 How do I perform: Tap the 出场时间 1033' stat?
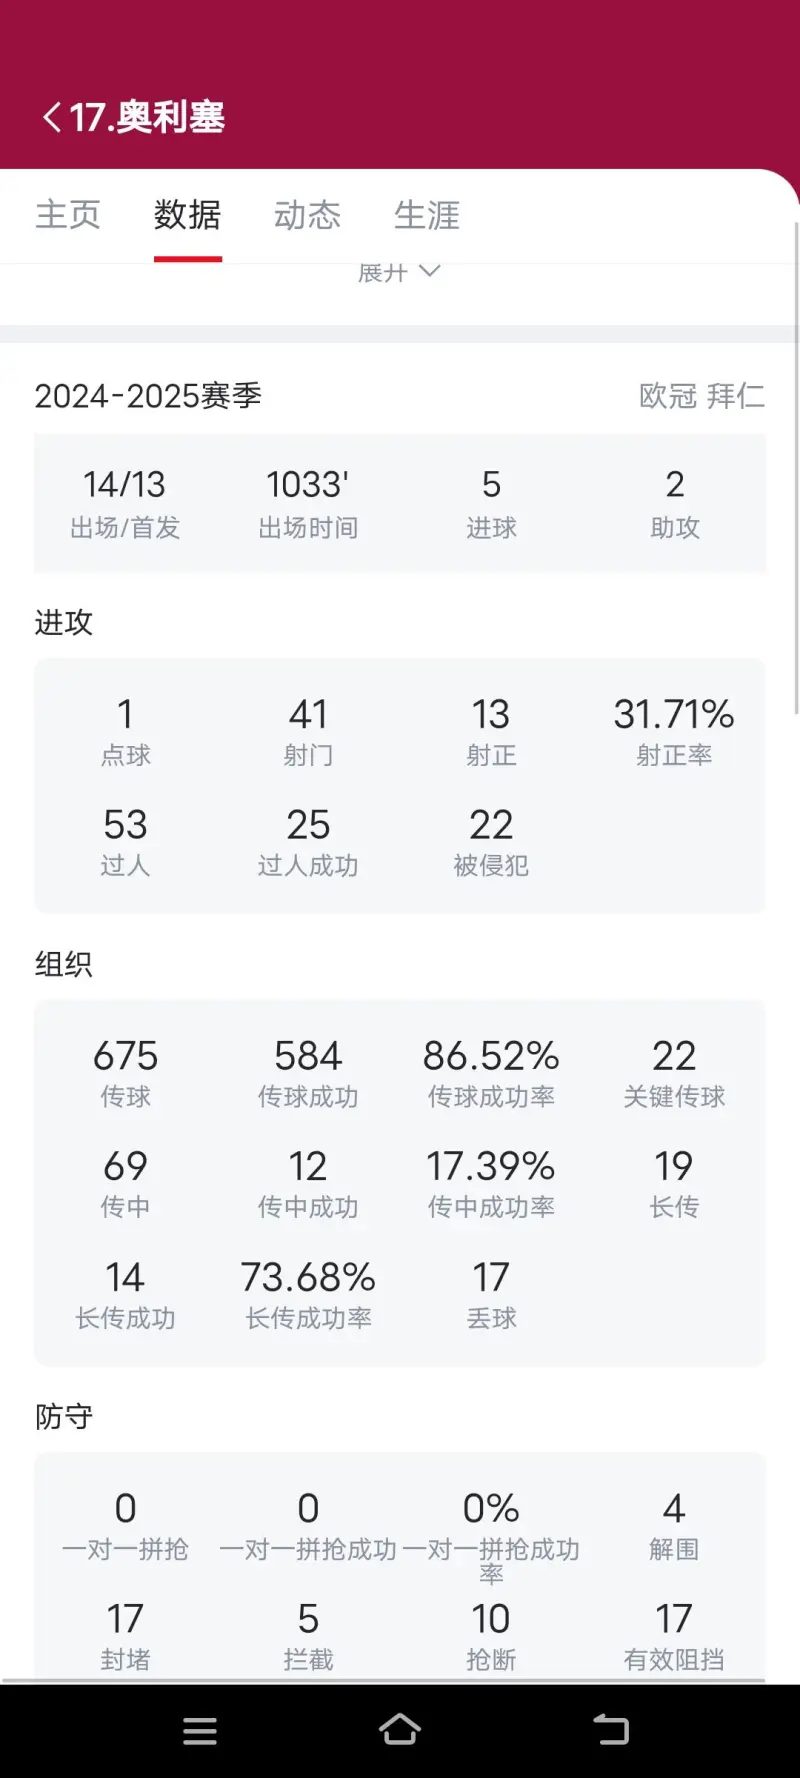click(308, 503)
